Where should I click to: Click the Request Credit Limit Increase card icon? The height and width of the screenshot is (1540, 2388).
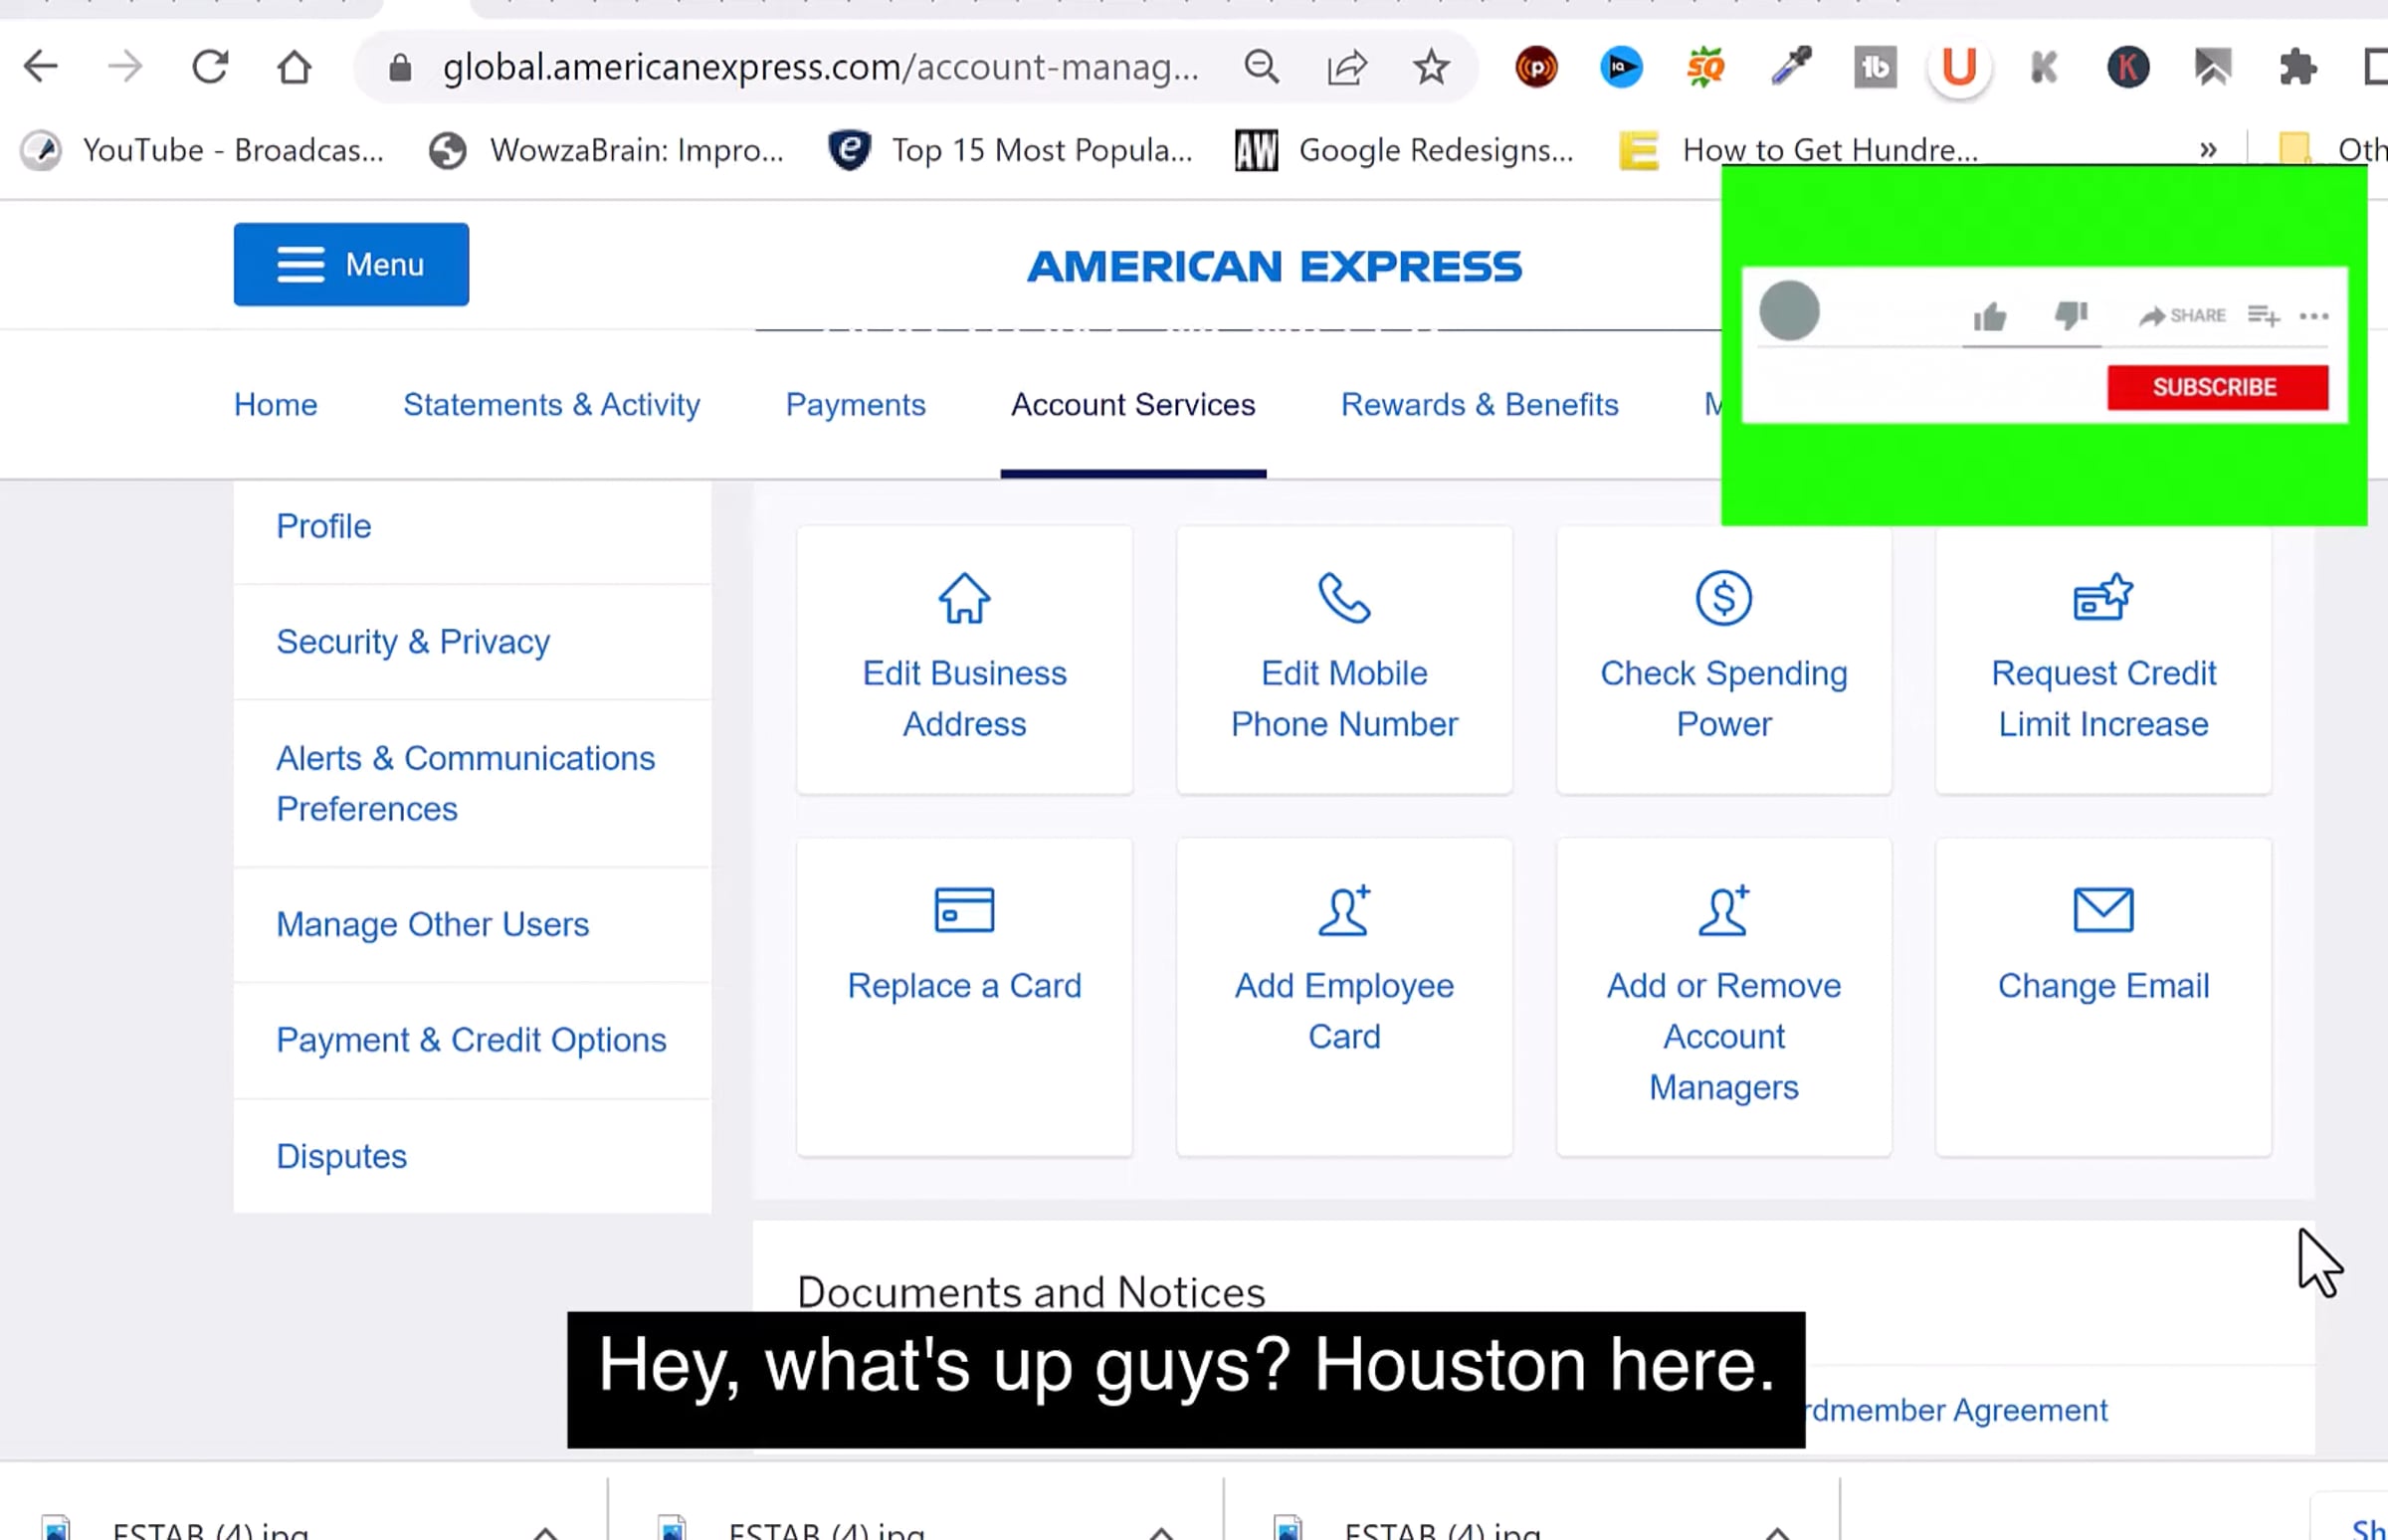2102,598
